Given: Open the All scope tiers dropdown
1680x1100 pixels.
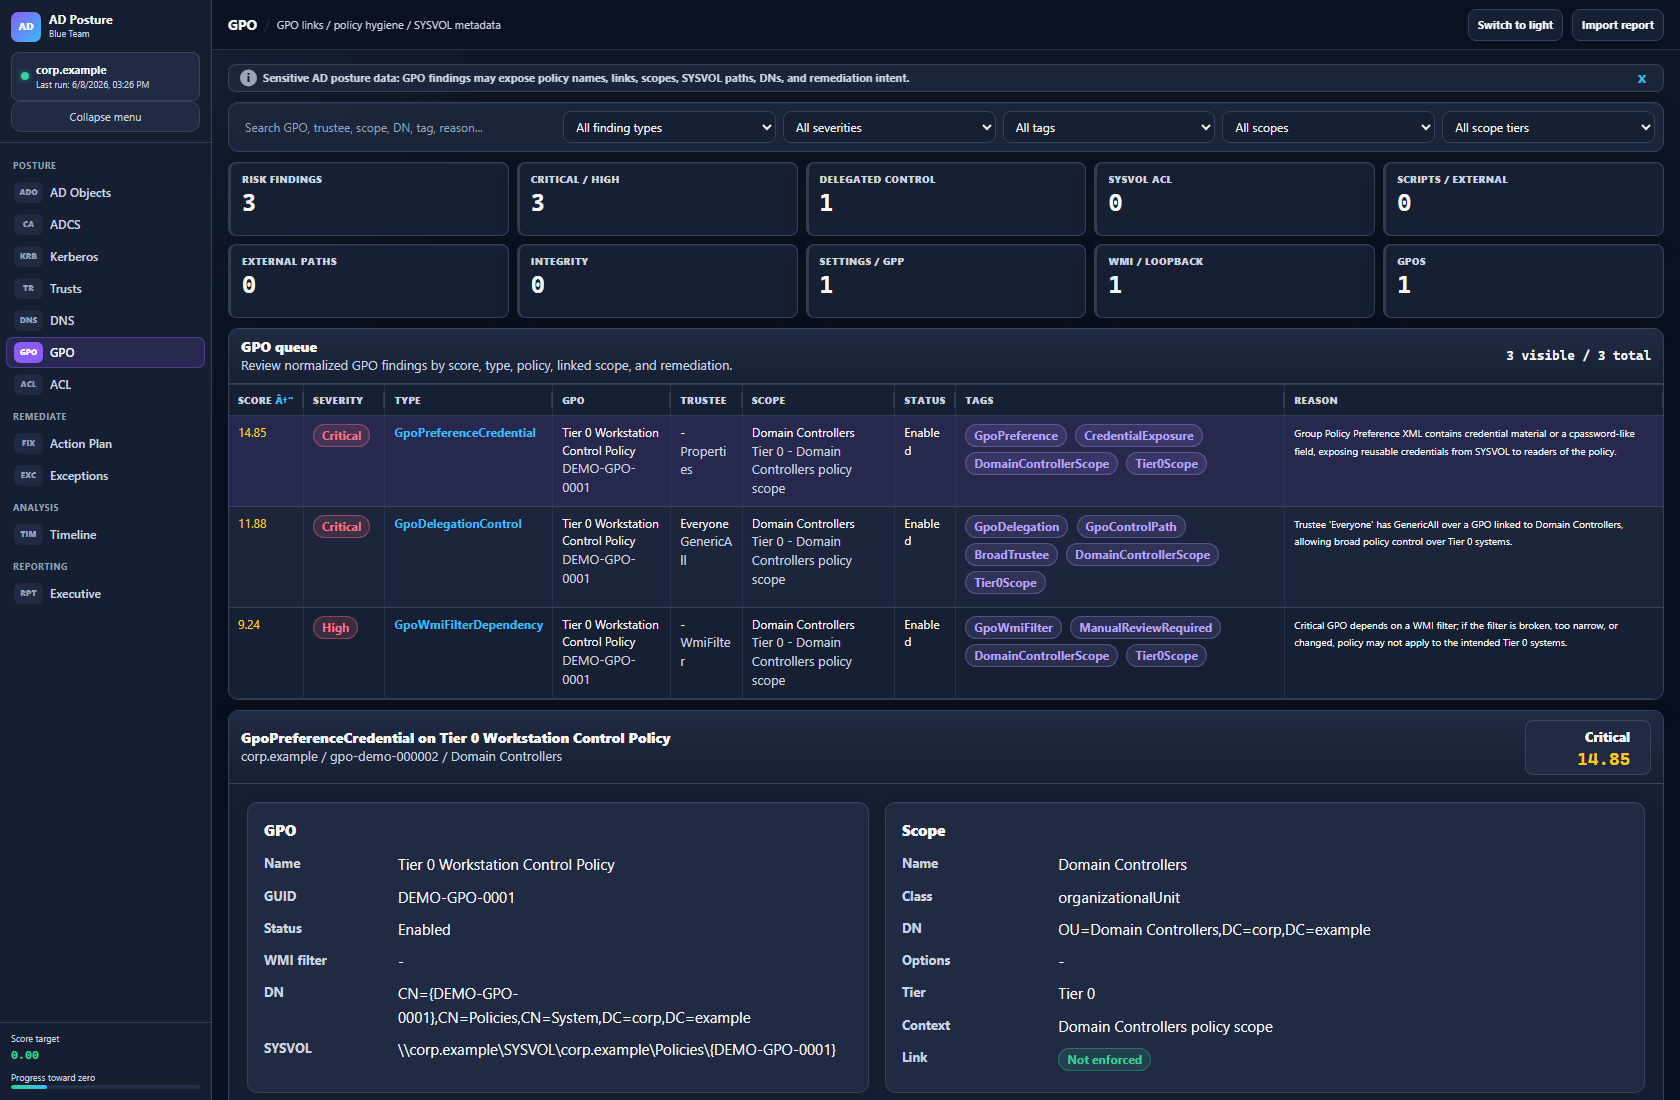Looking at the screenshot, I should point(1548,127).
